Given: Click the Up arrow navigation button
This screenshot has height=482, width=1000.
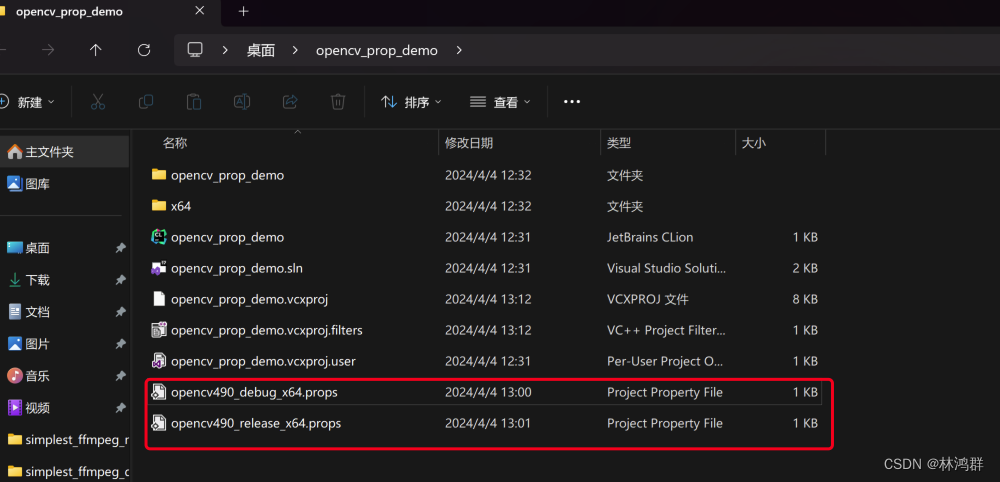Looking at the screenshot, I should point(96,50).
